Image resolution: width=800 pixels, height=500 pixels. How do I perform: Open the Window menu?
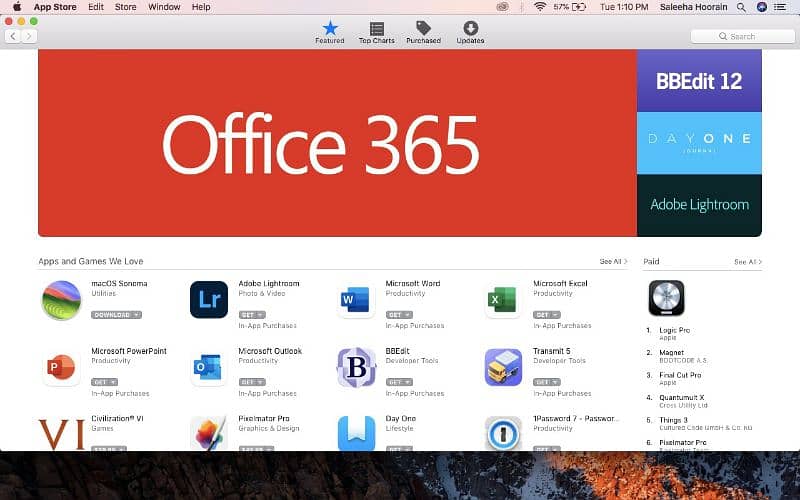pos(164,7)
